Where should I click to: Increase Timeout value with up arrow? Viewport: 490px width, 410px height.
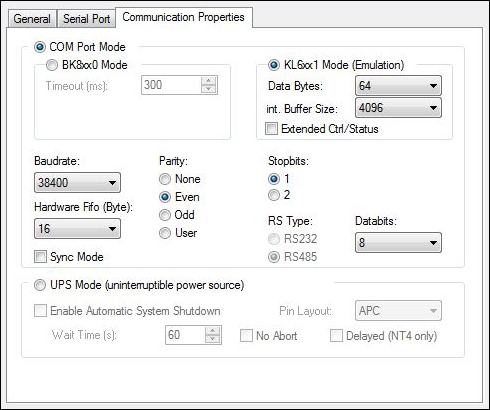pyautogui.click(x=209, y=81)
